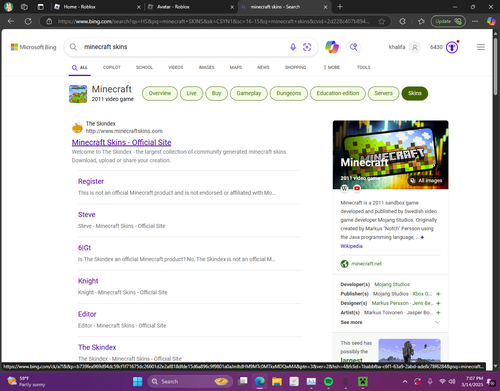Expand Minecraft description with plus
The width and height of the screenshot is (500, 391).
pyautogui.click(x=422, y=237)
